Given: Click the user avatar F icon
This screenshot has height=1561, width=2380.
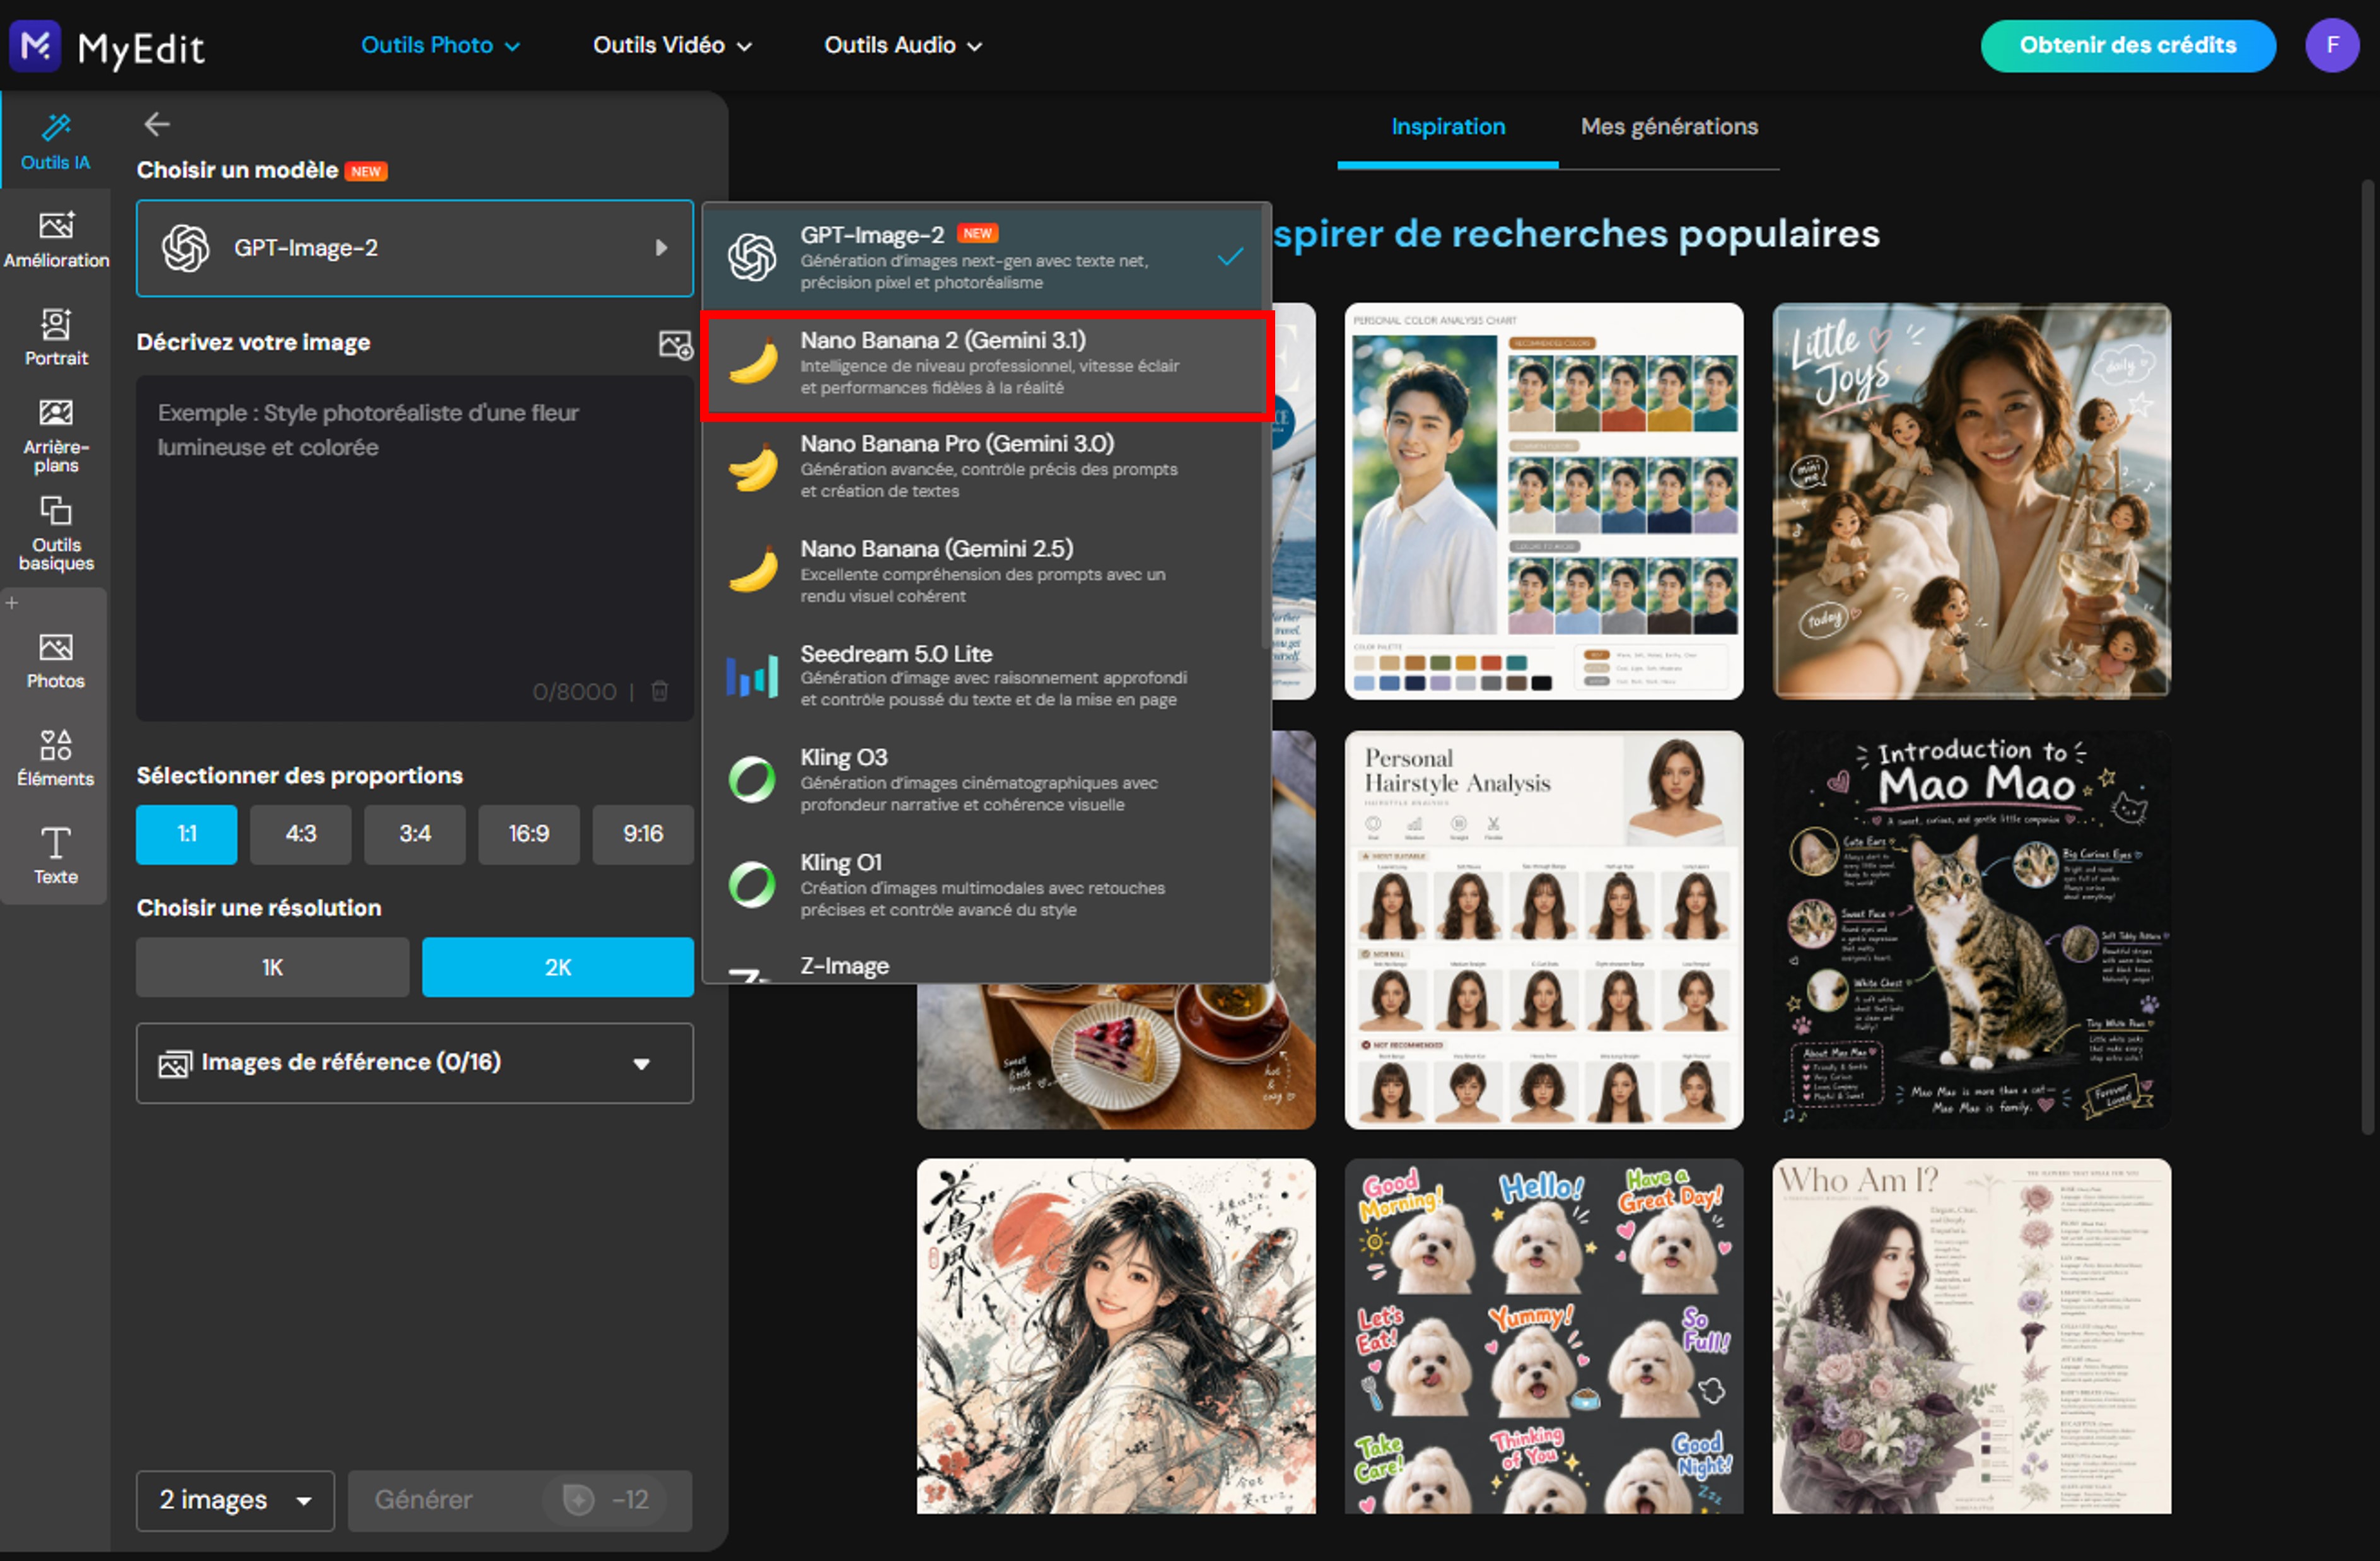Looking at the screenshot, I should pos(2332,45).
